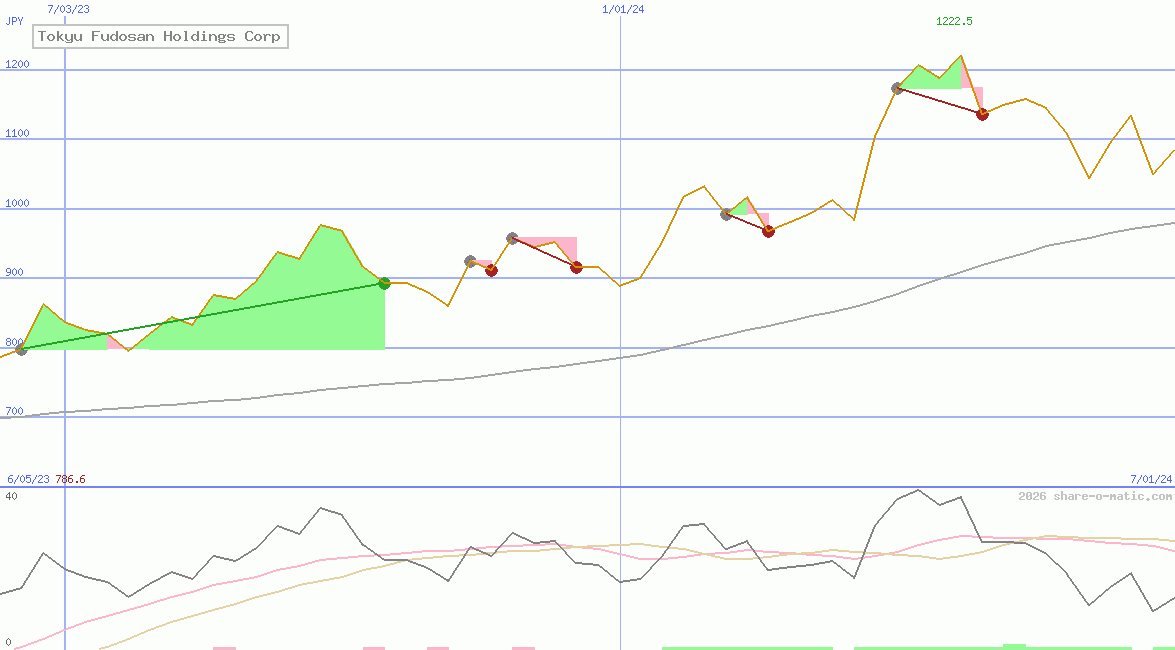Image resolution: width=1175 pixels, height=650 pixels.
Task: Click the red exit marker of the 1200-level trade
Action: [x=982, y=115]
